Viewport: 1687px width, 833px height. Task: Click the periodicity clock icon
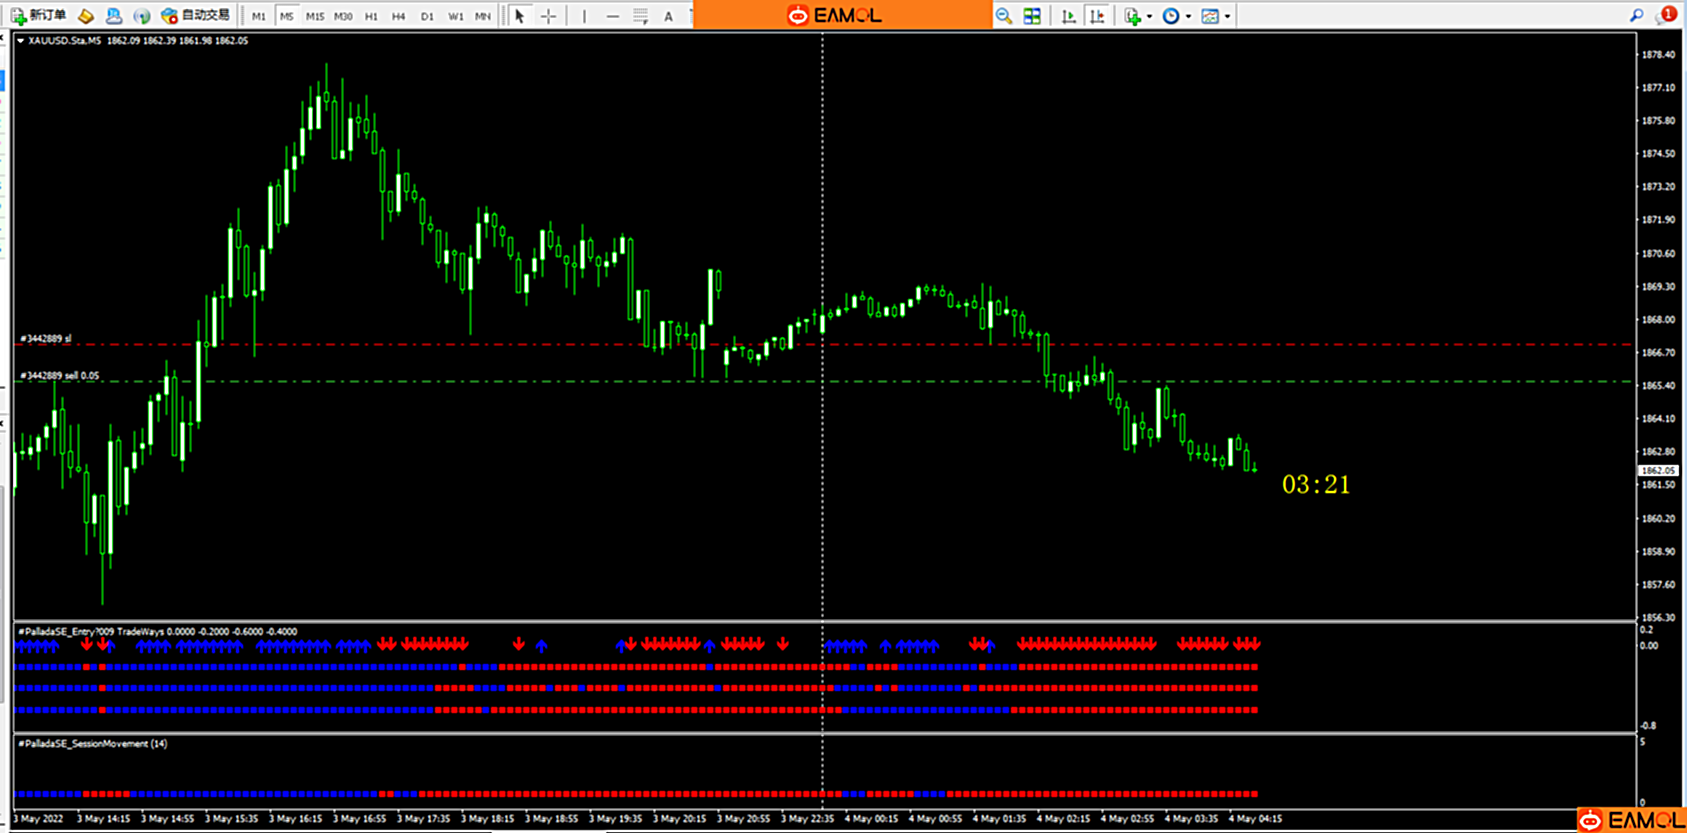tap(1171, 16)
